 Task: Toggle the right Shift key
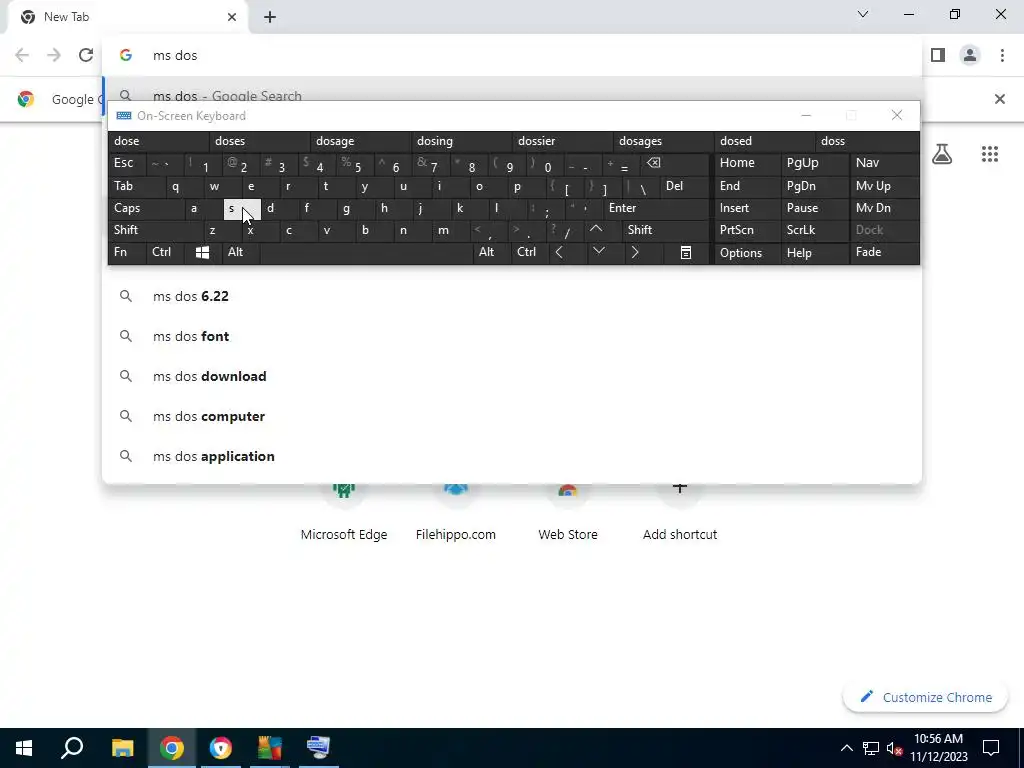tap(665, 230)
